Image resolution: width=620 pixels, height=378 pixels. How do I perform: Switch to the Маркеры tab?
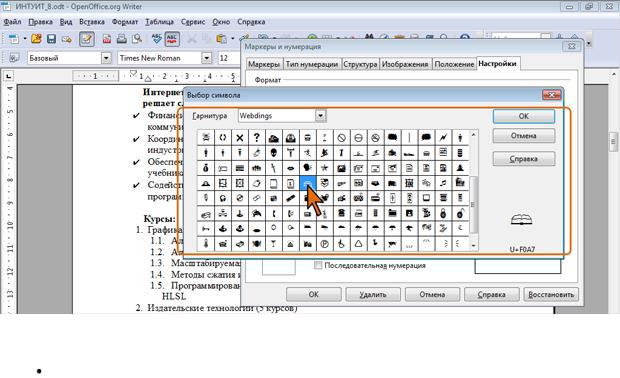click(264, 64)
